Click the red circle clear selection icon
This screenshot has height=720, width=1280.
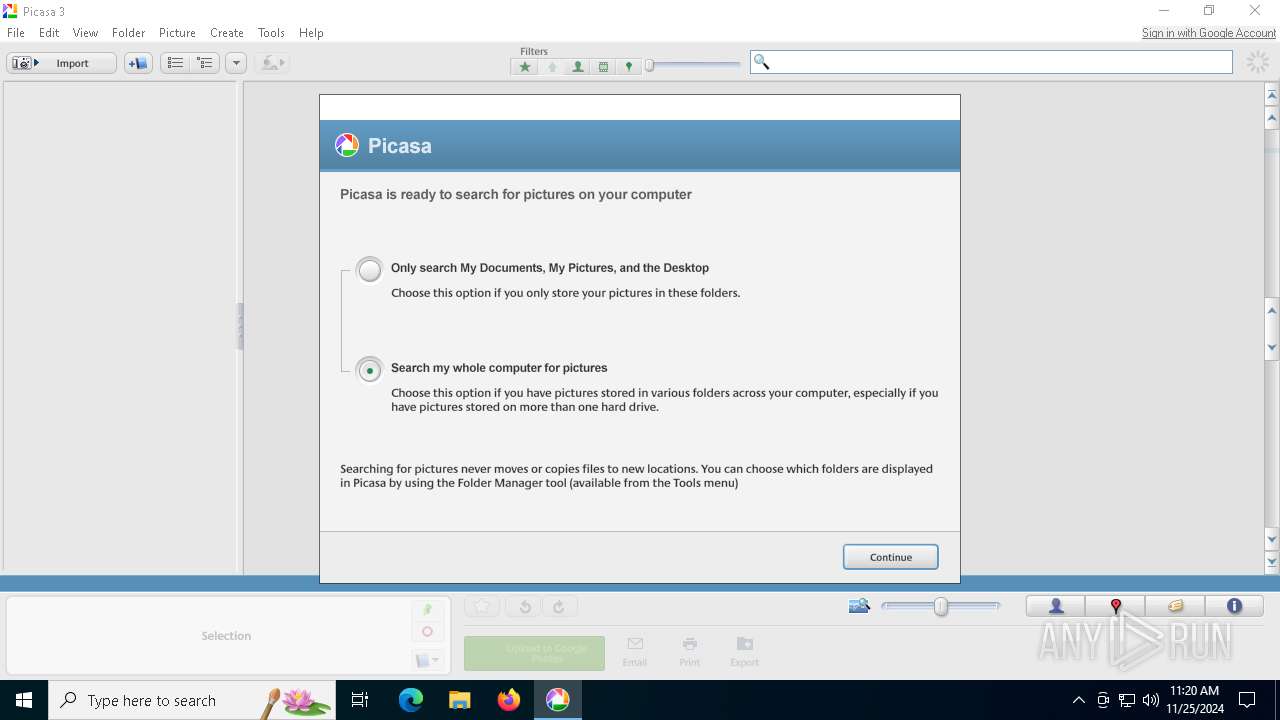[x=427, y=632]
